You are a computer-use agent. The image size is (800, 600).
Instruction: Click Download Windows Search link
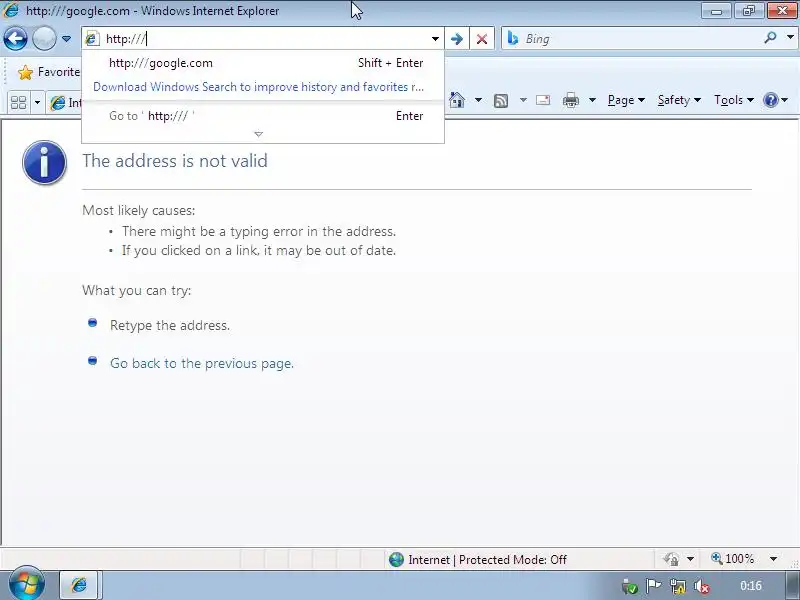(x=258, y=87)
